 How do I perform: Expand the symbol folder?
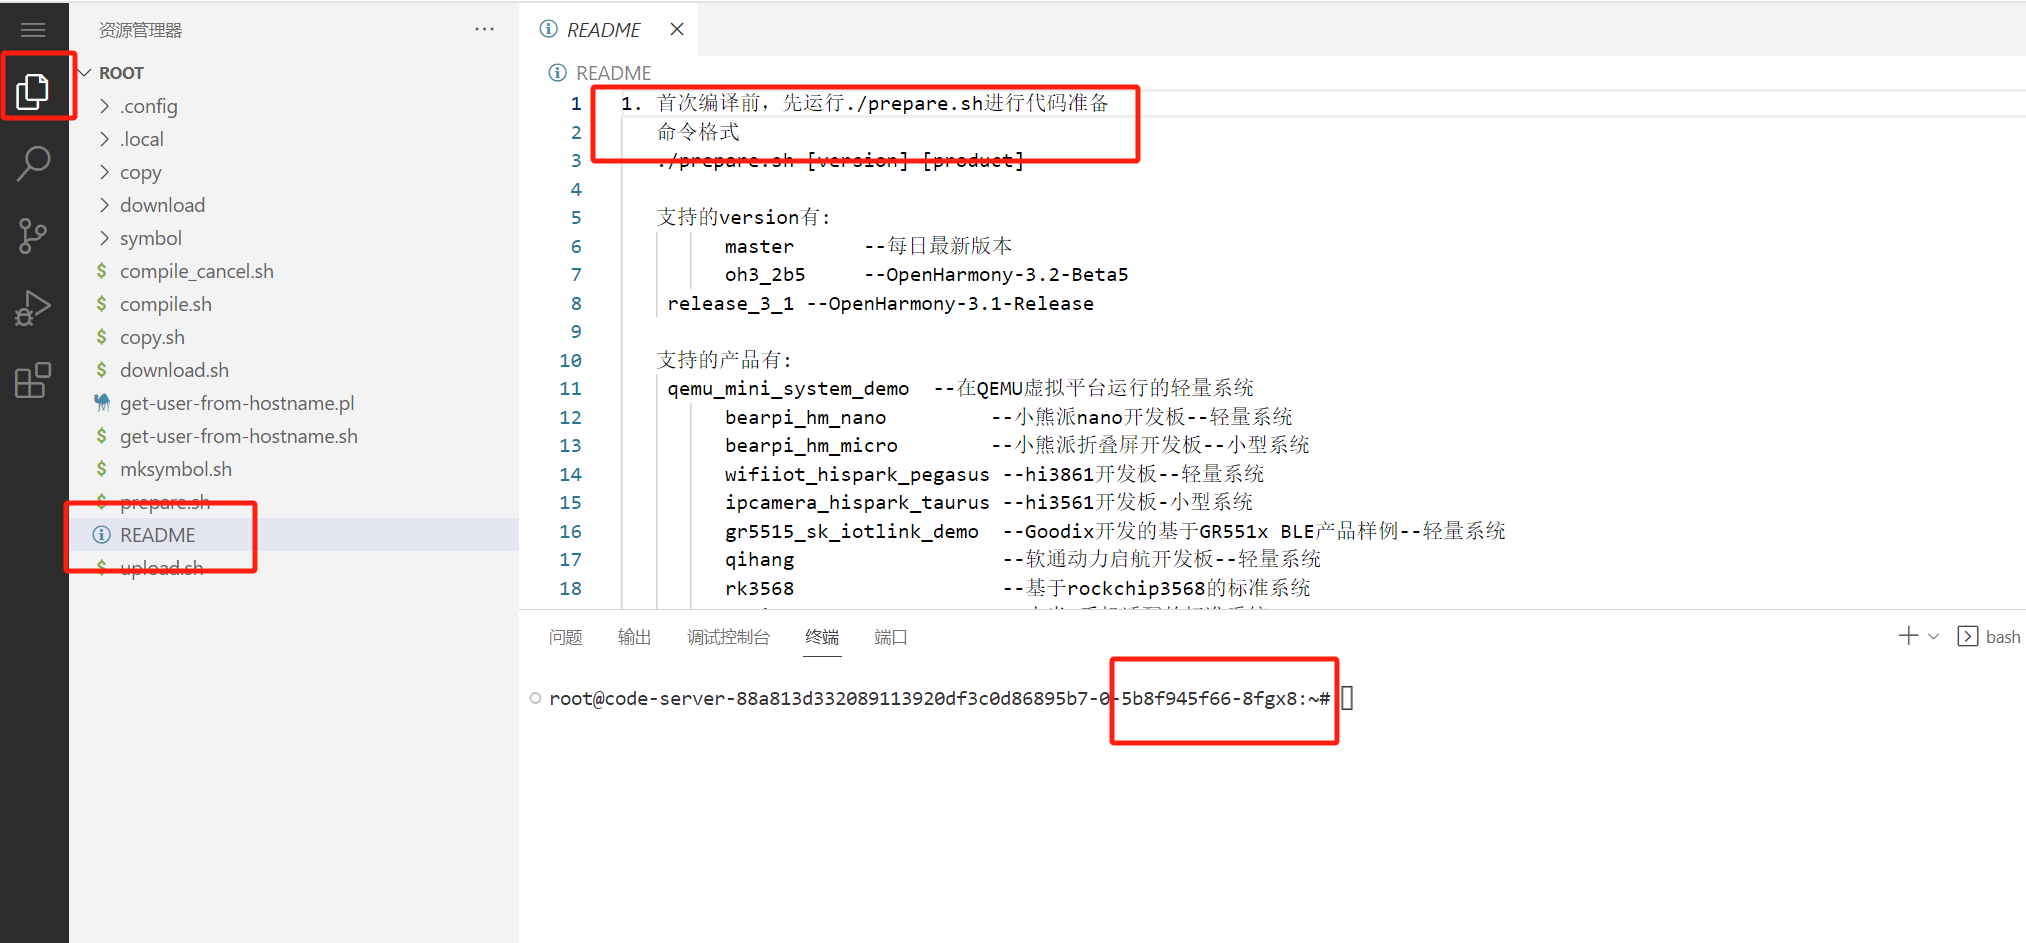point(150,238)
